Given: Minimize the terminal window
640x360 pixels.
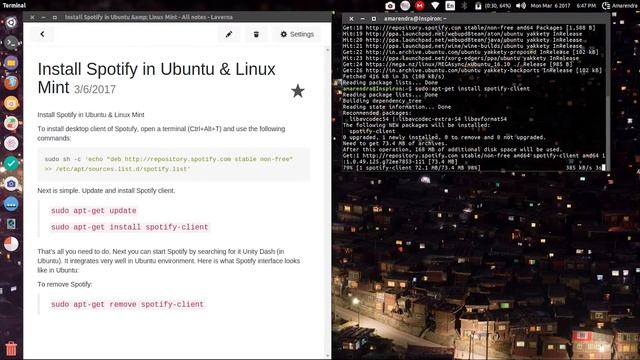Looking at the screenshot, I should pos(362,18).
